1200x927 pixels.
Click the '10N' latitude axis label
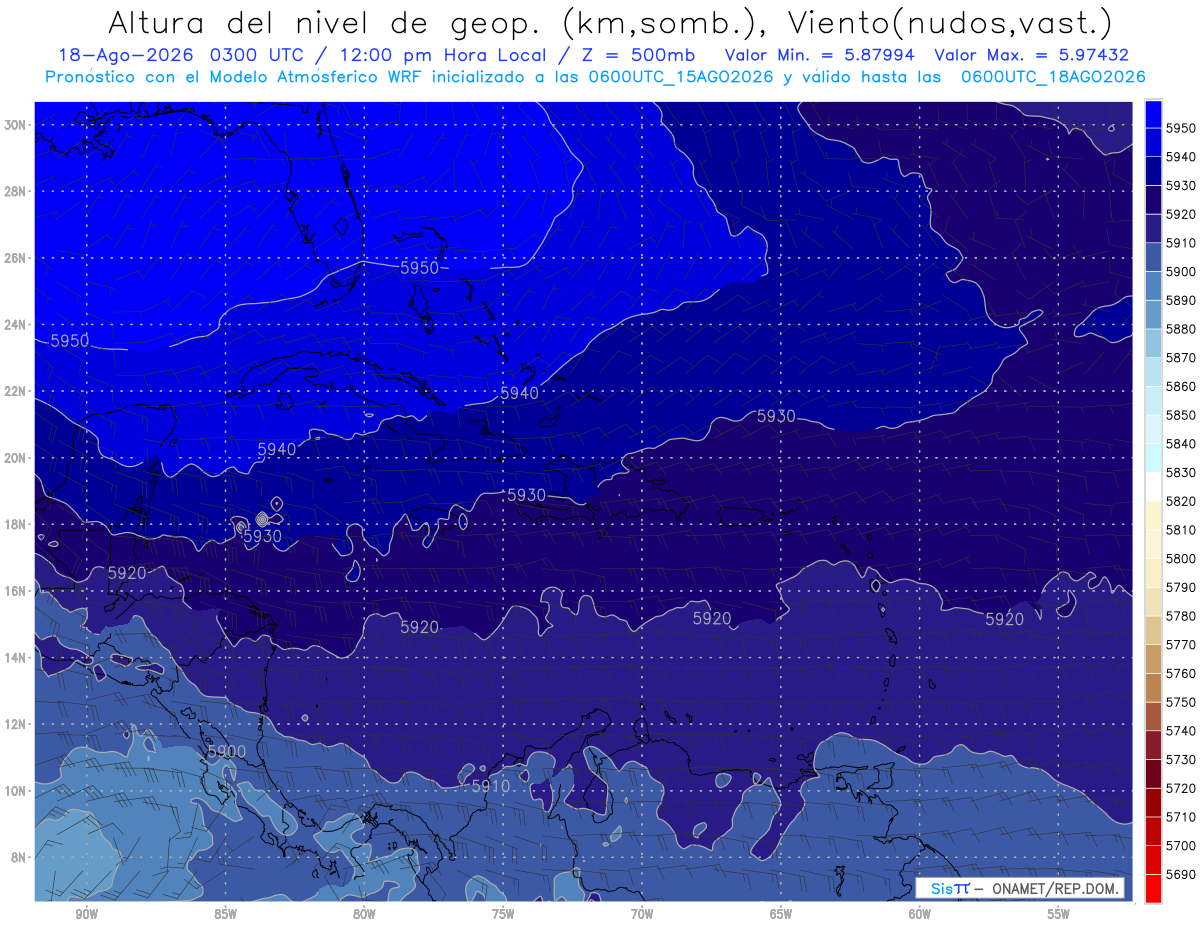click(x=17, y=791)
